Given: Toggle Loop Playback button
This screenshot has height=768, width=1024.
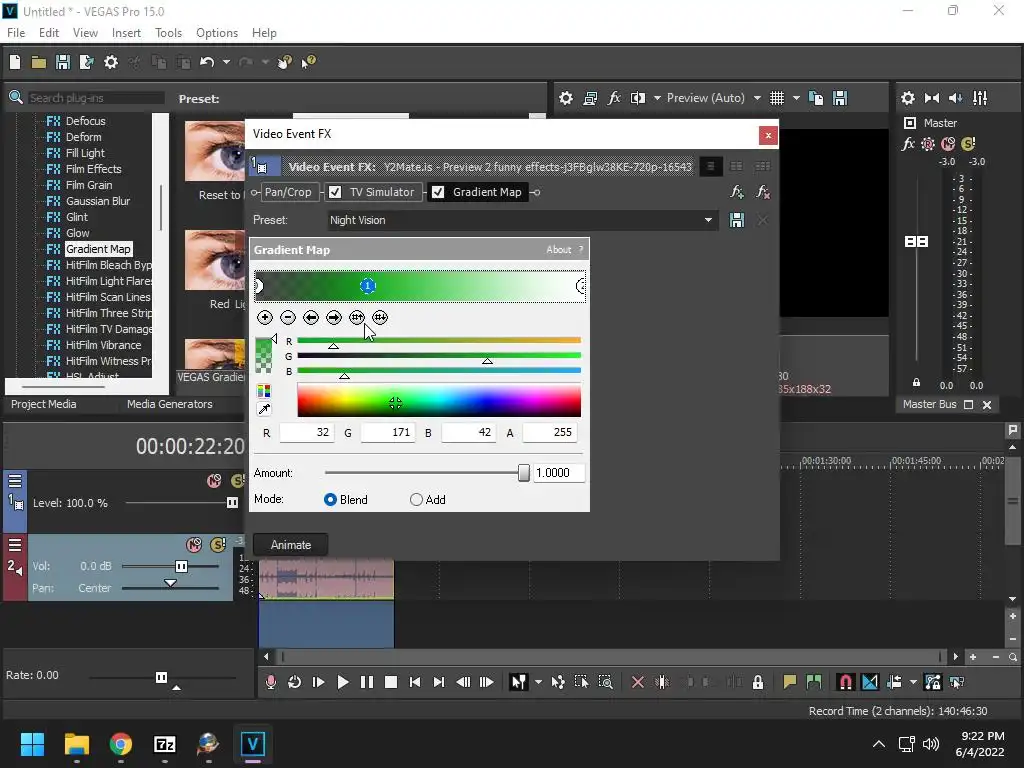Looking at the screenshot, I should click(x=295, y=682).
